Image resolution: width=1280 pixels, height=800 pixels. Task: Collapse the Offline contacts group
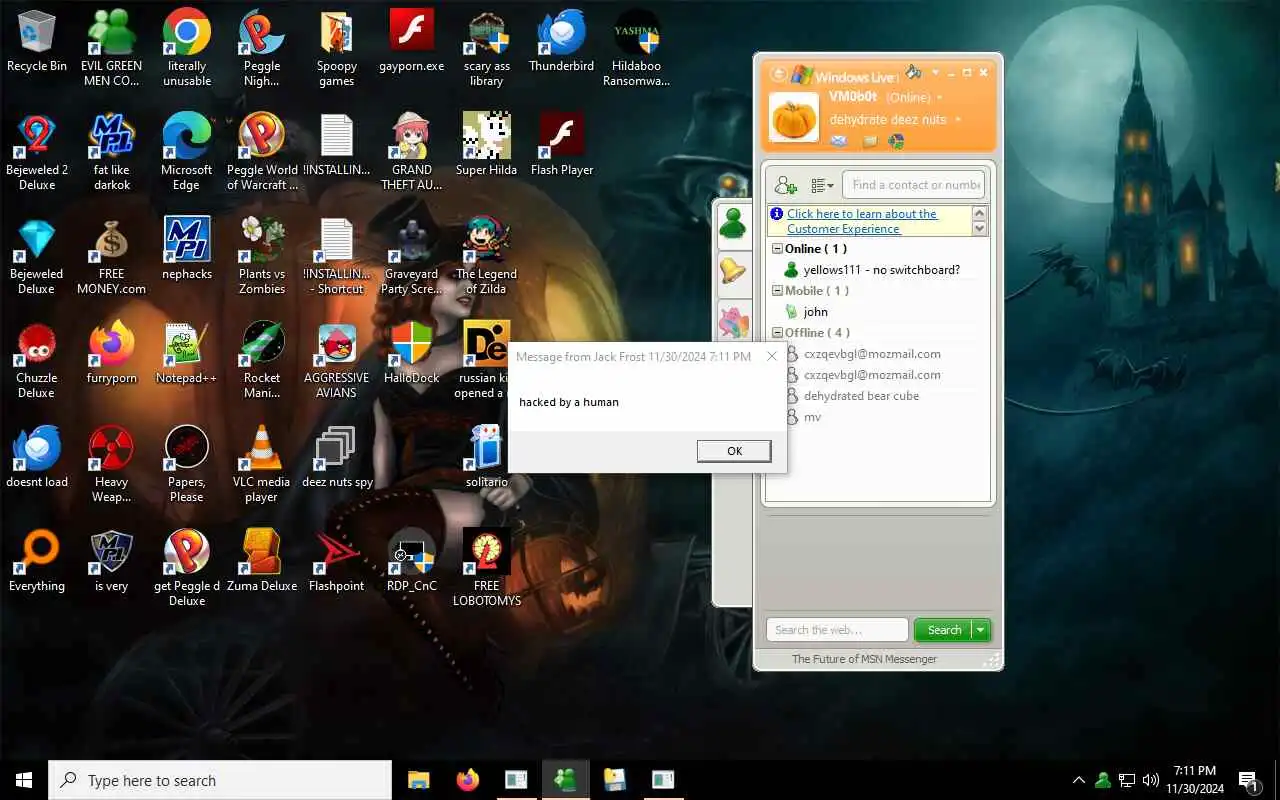coord(777,333)
